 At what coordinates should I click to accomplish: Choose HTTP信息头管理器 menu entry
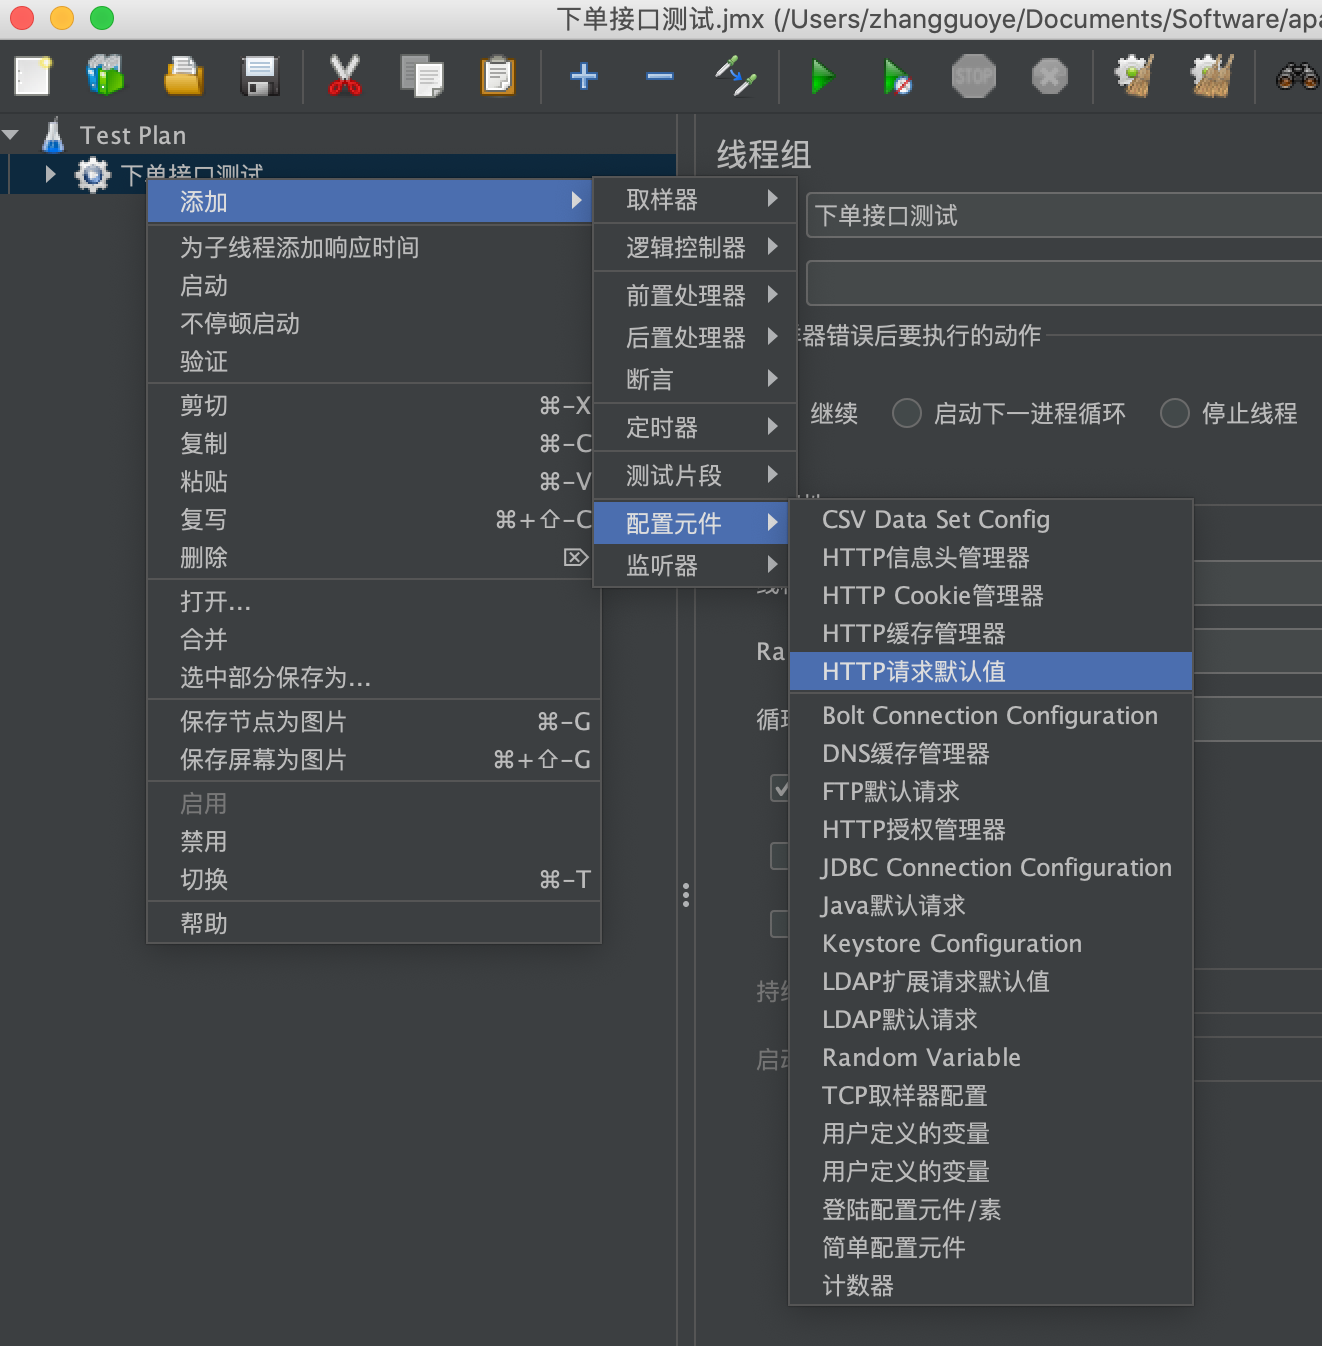[991, 557]
